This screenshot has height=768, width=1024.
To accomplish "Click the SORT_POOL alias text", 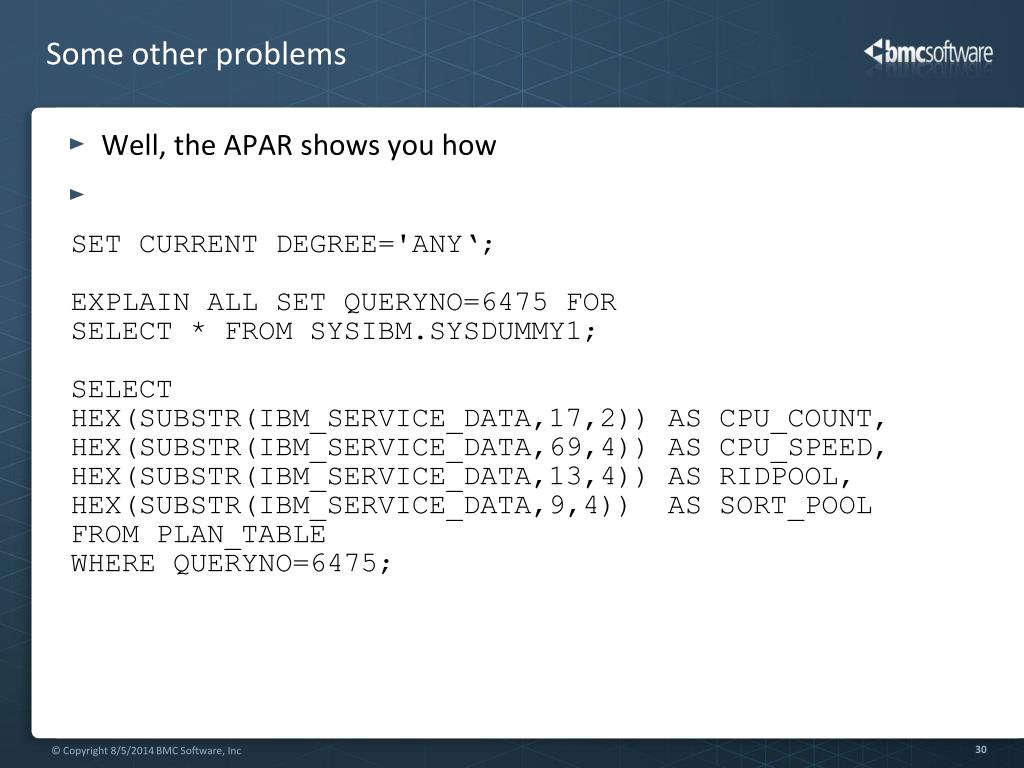I will point(796,506).
